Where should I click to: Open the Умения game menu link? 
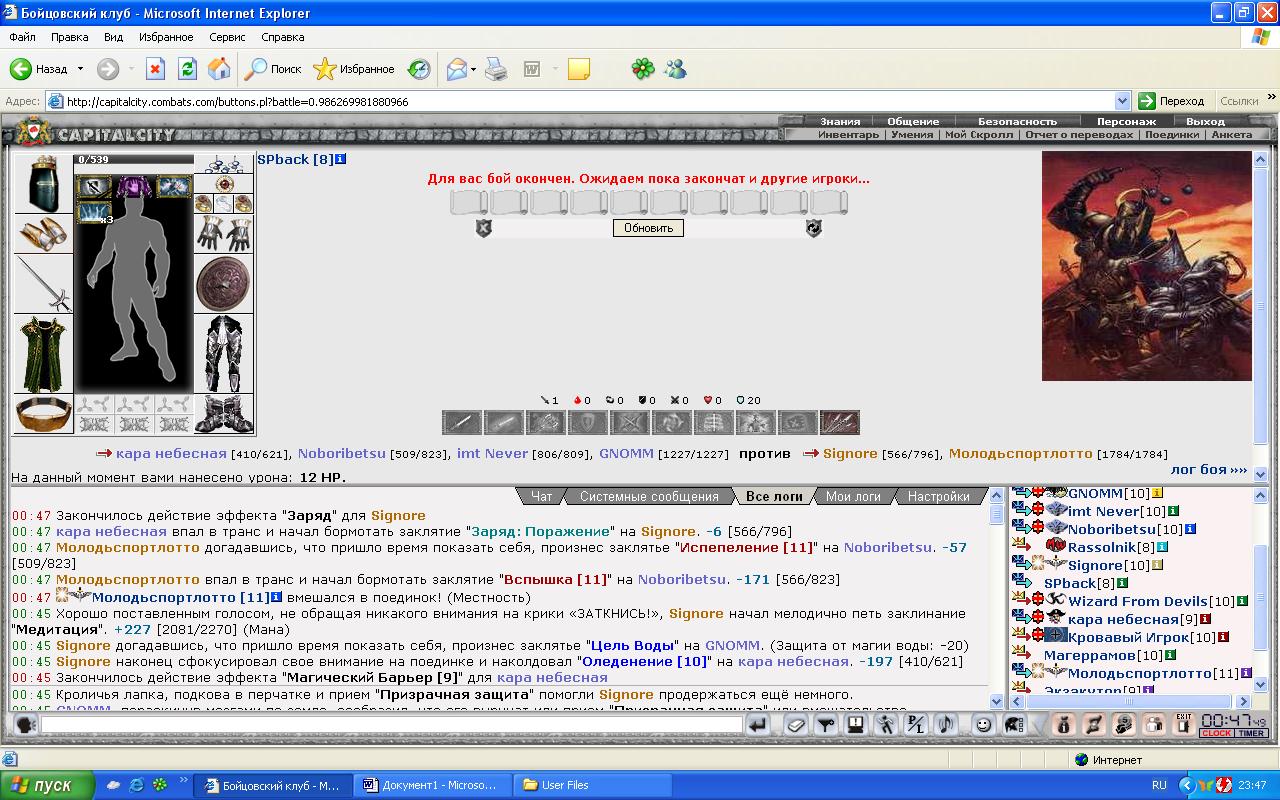tap(912, 134)
